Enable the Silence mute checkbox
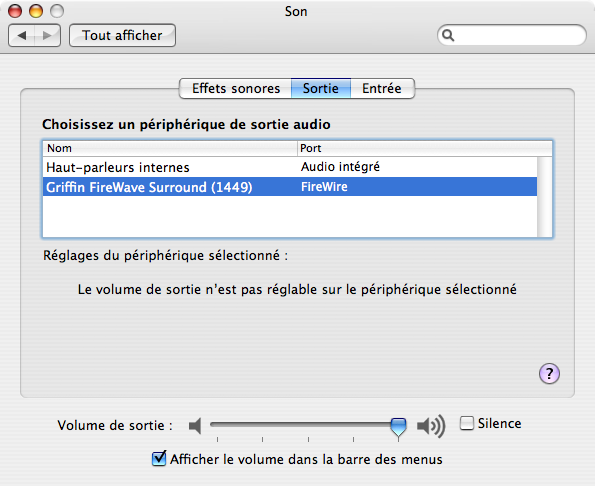 tap(467, 423)
